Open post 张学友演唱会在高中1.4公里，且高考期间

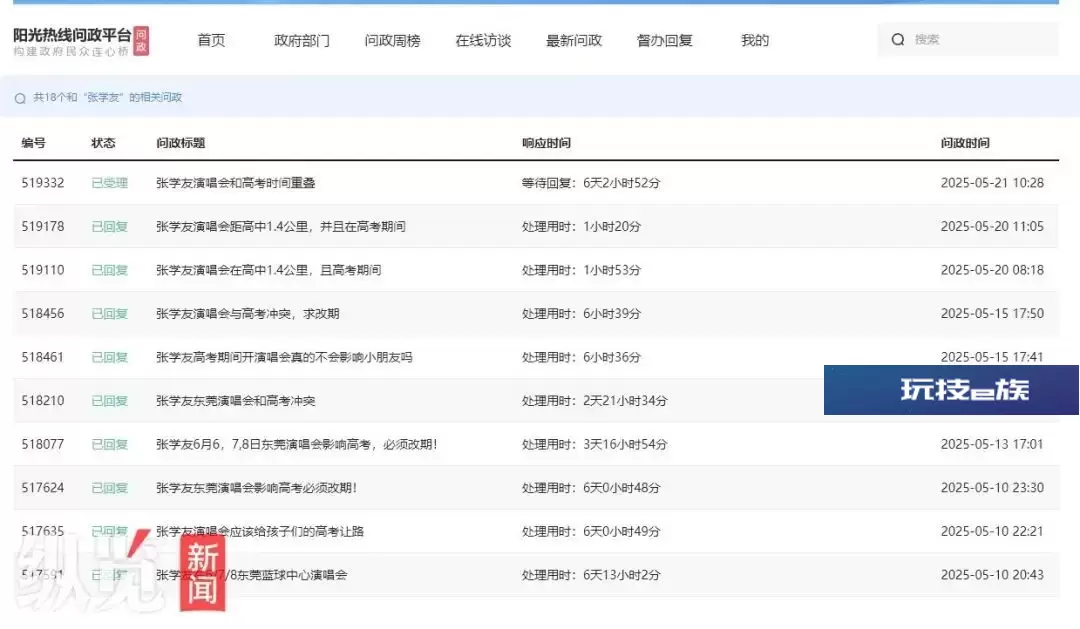tap(269, 269)
